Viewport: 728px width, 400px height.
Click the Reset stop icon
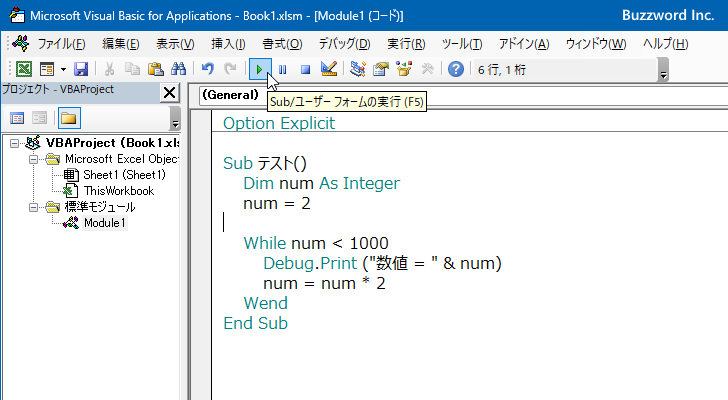[x=306, y=70]
